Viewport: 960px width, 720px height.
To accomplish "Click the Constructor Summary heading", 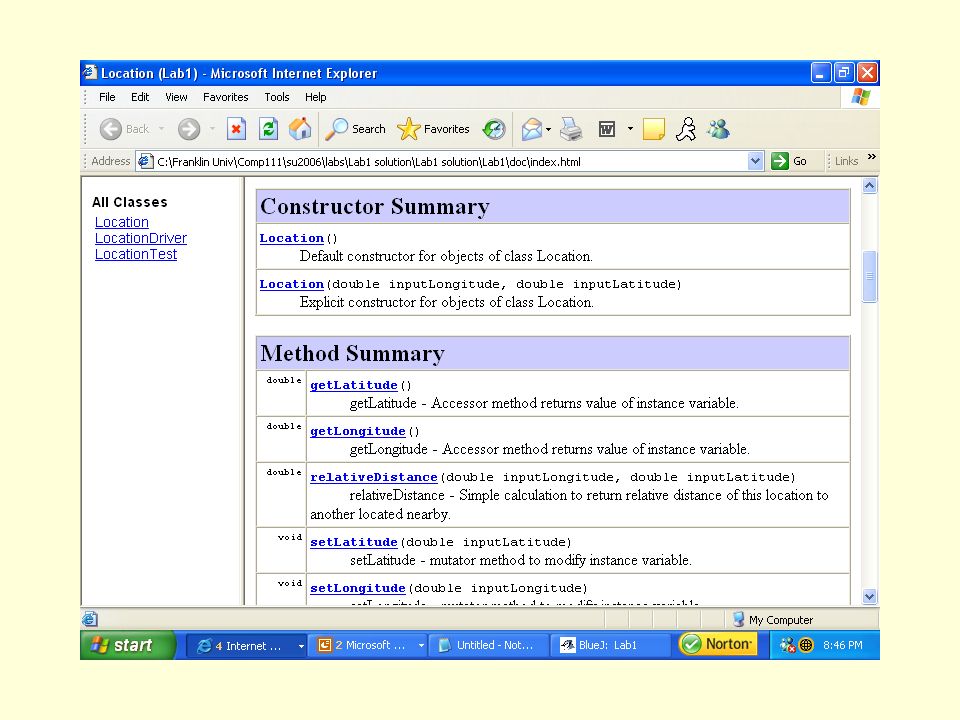I will [x=375, y=206].
